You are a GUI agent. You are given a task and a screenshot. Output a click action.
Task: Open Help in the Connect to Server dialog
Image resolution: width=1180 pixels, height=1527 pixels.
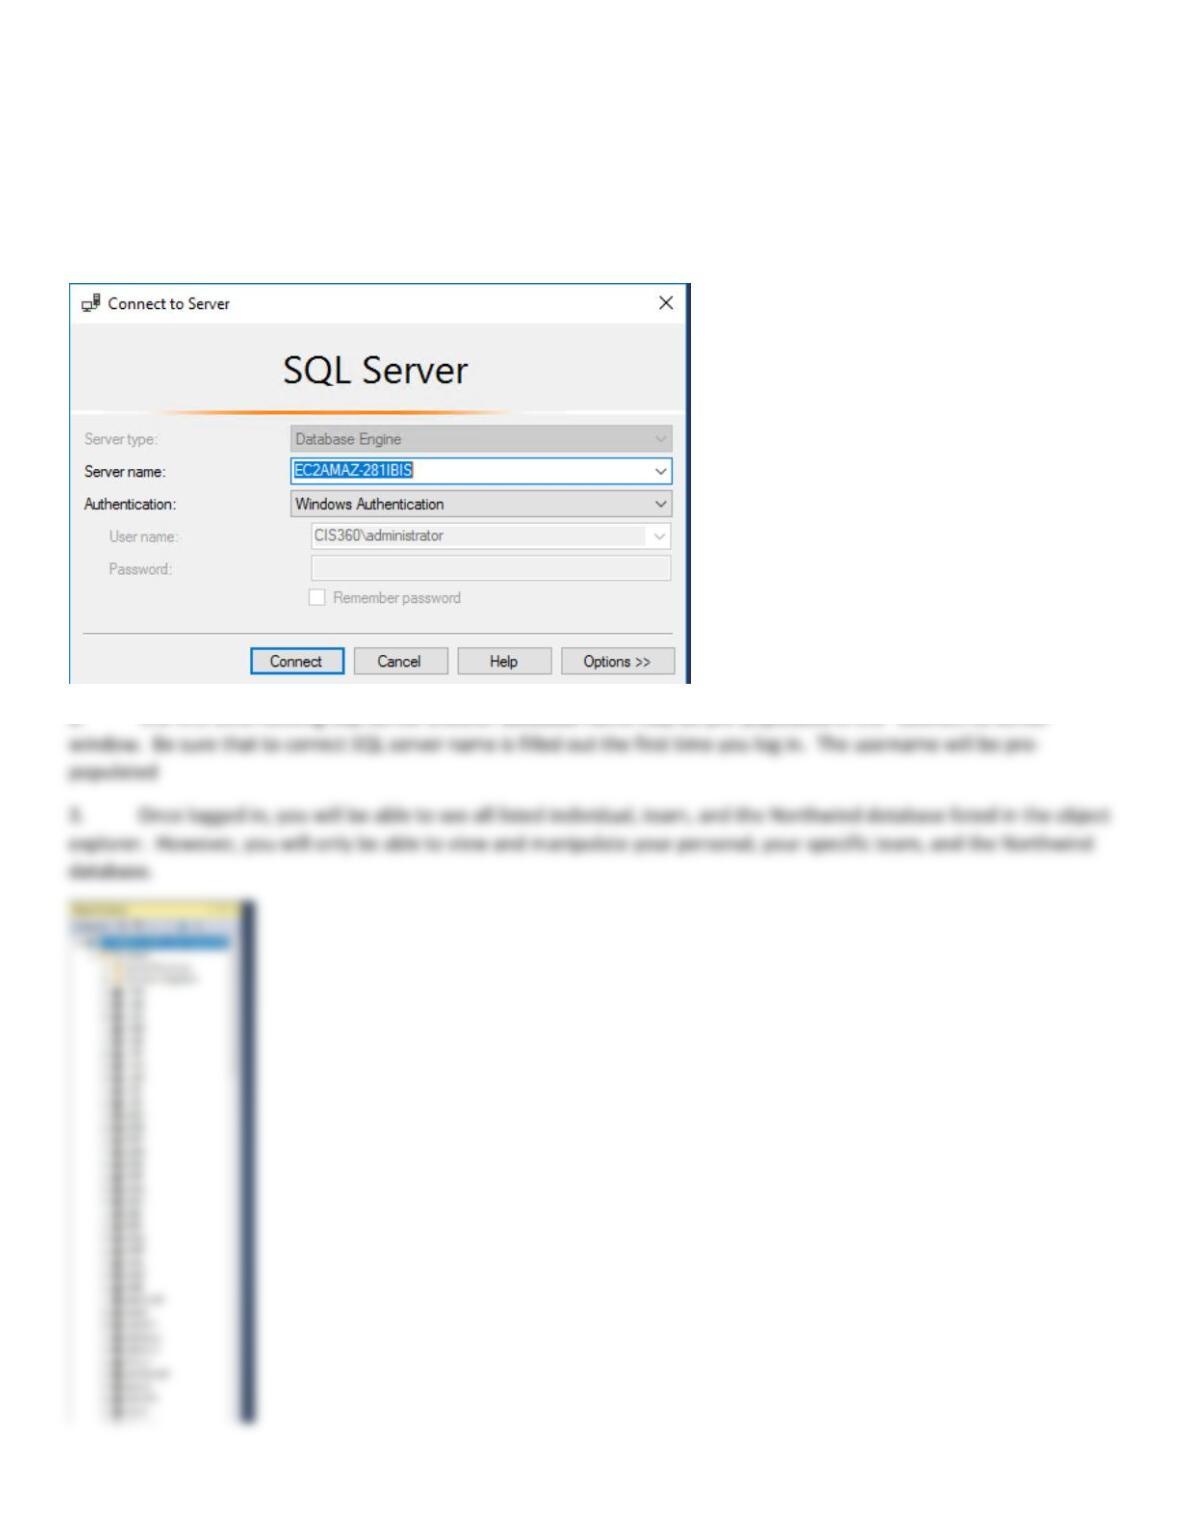(x=504, y=661)
